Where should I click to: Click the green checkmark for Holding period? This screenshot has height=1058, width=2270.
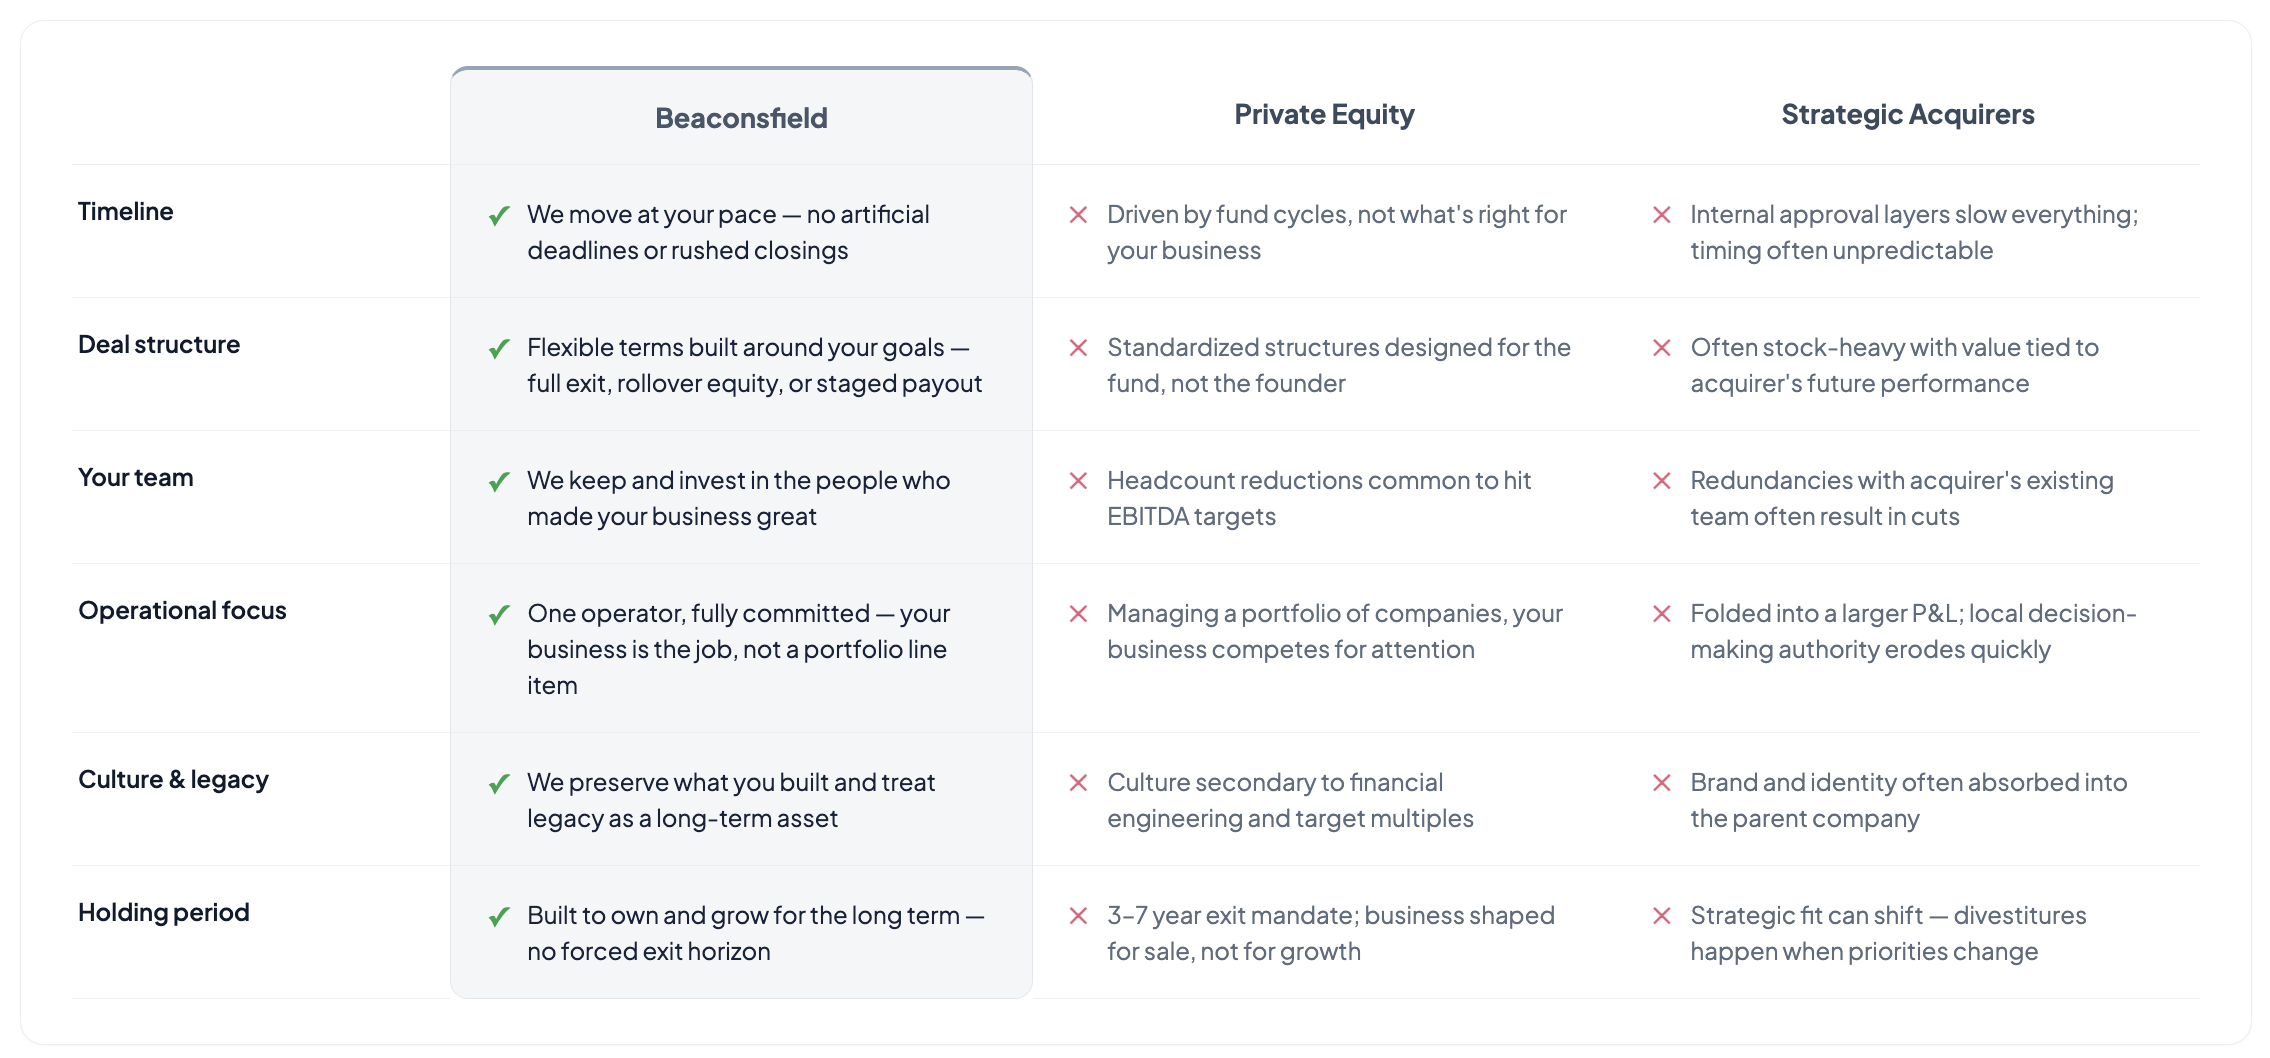pos(499,917)
